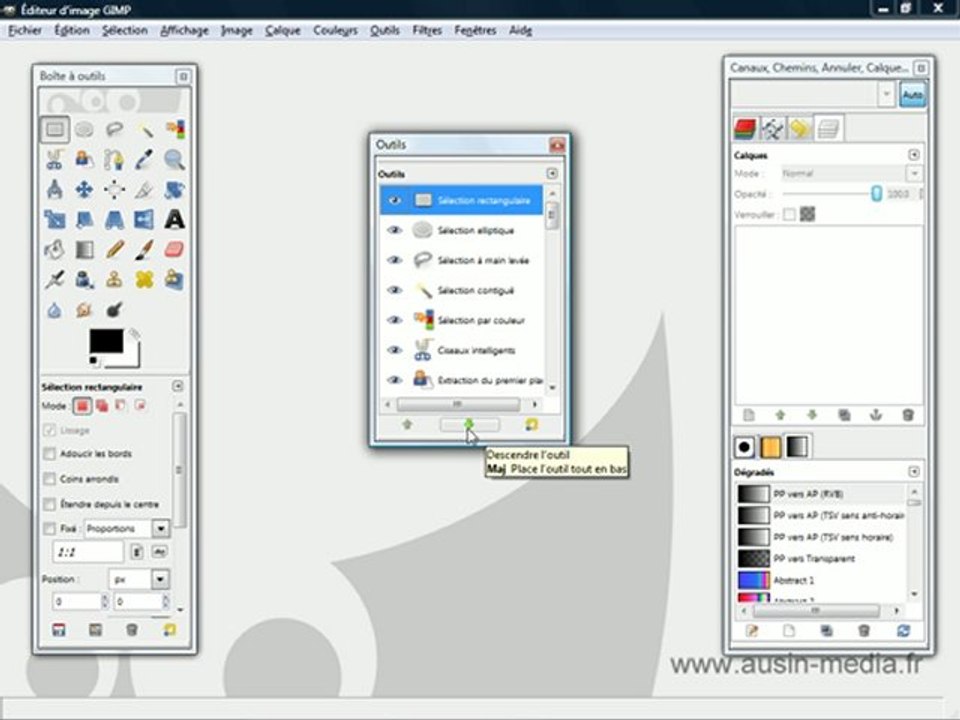Enable the Adoucir les bords checkbox
The height and width of the screenshot is (720, 960).
(50, 454)
